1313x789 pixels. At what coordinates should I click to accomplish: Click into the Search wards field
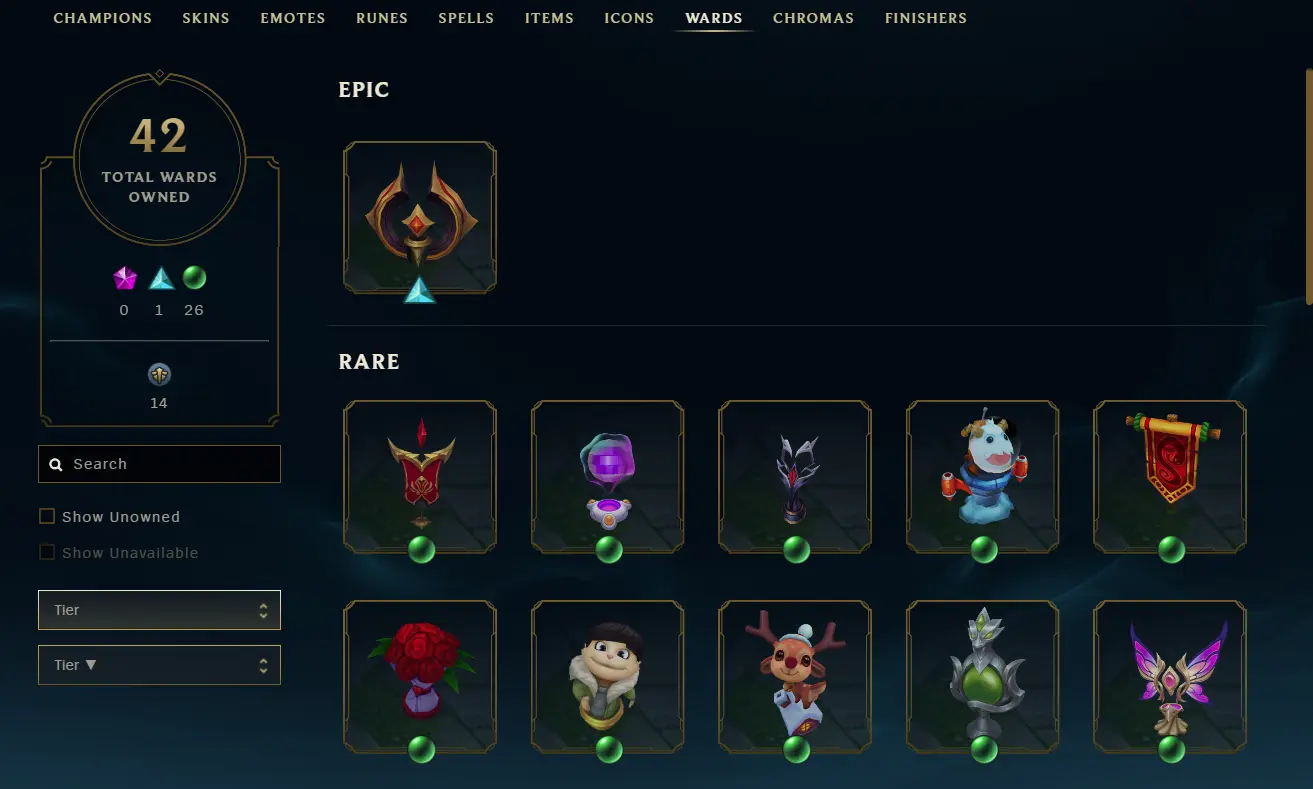[x=159, y=464]
